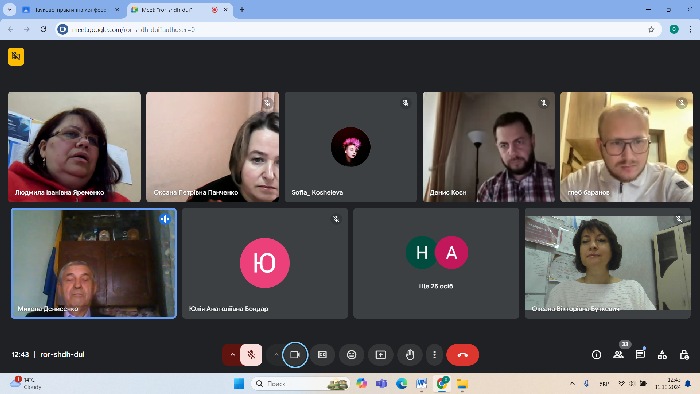Screen dimensions: 700x394
Task: Open host controls lock icon
Action: click(x=684, y=354)
